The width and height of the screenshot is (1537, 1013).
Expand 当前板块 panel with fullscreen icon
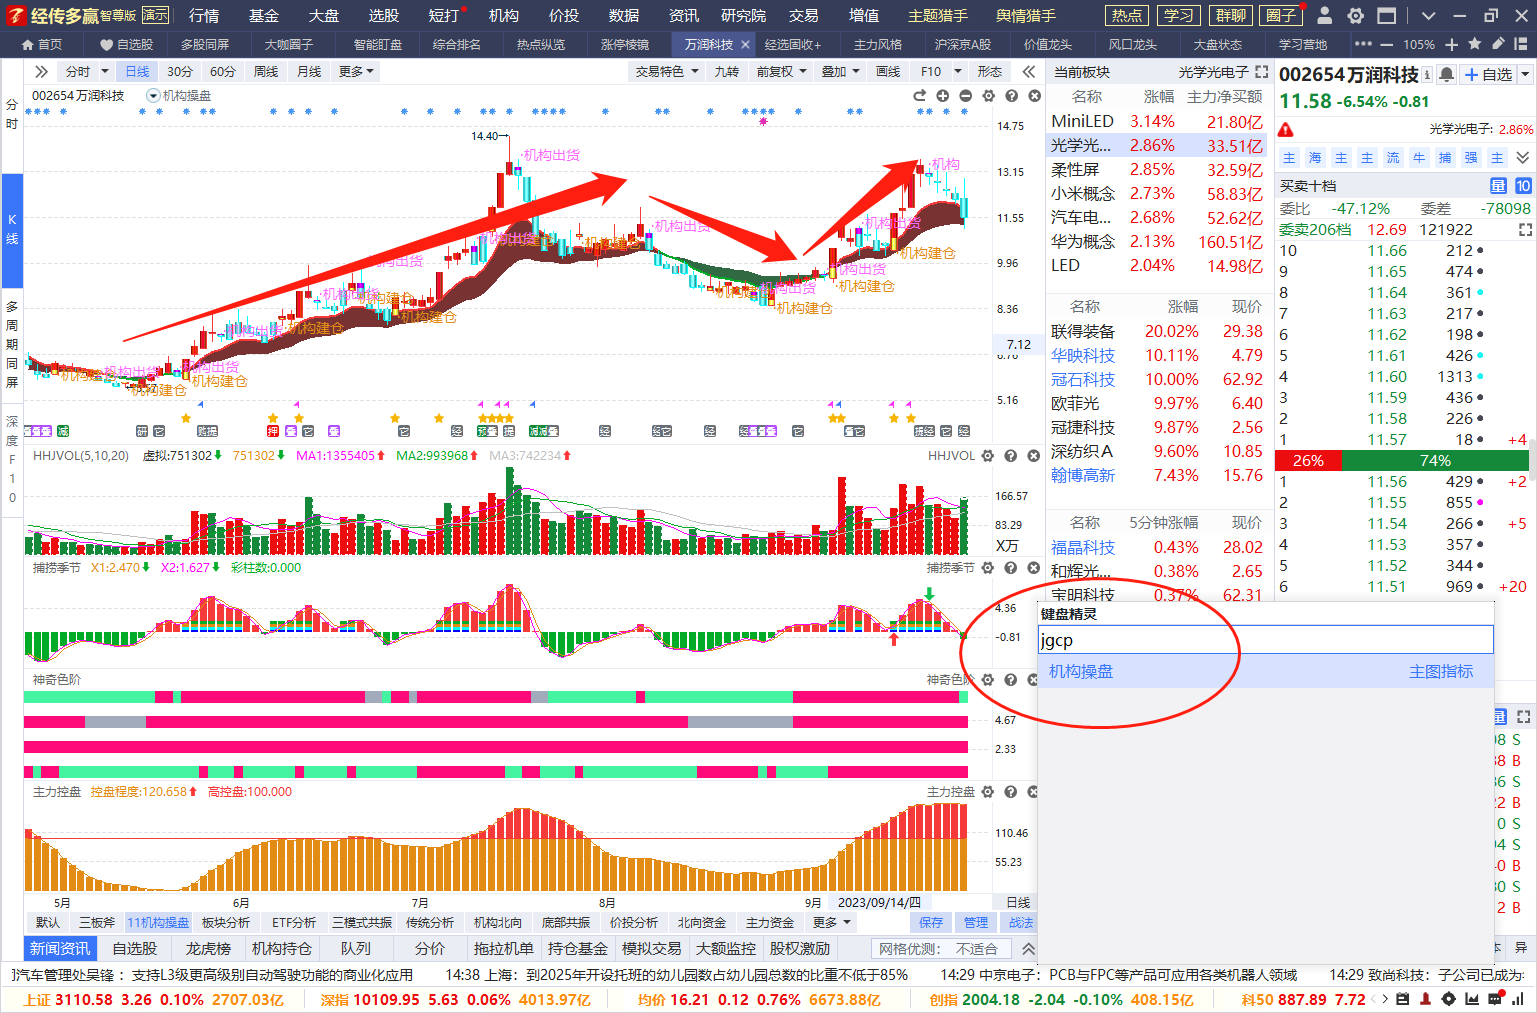point(1262,72)
